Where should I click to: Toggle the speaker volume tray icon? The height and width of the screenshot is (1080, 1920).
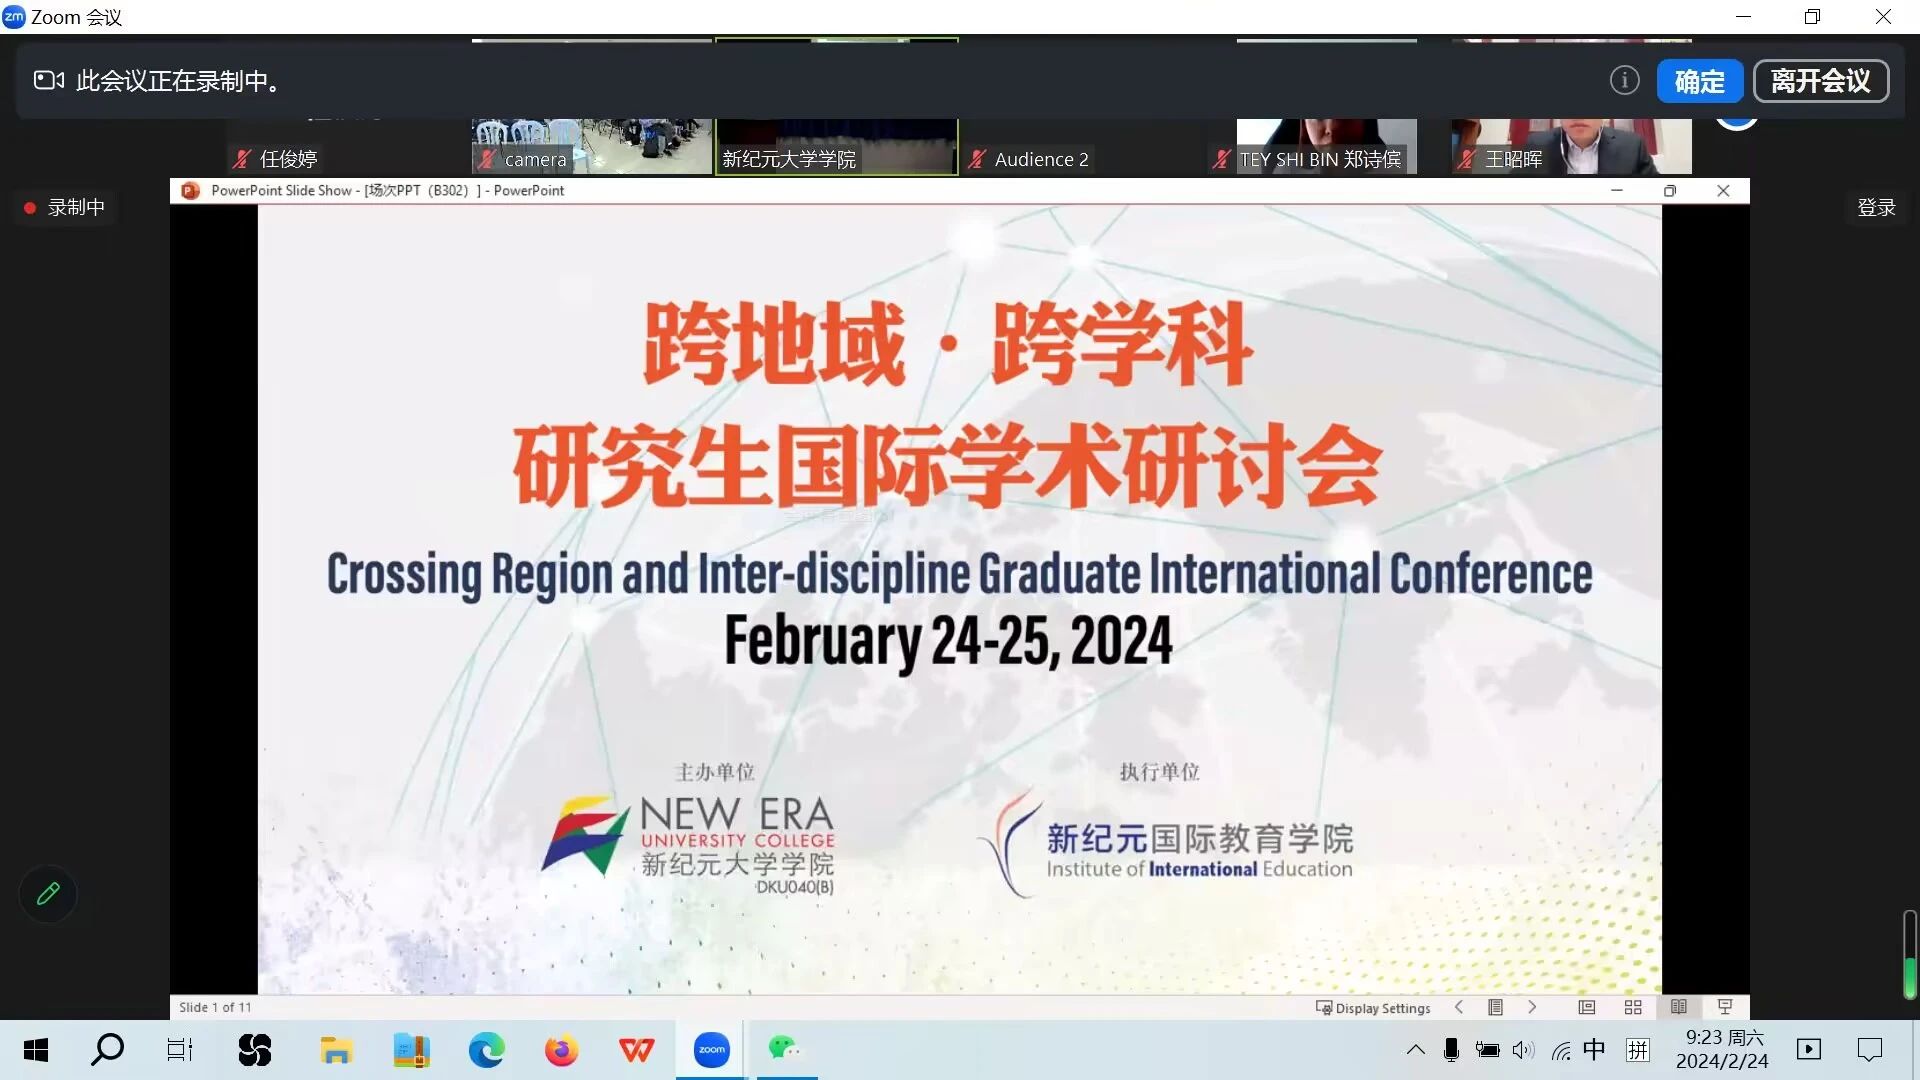(x=1523, y=1049)
